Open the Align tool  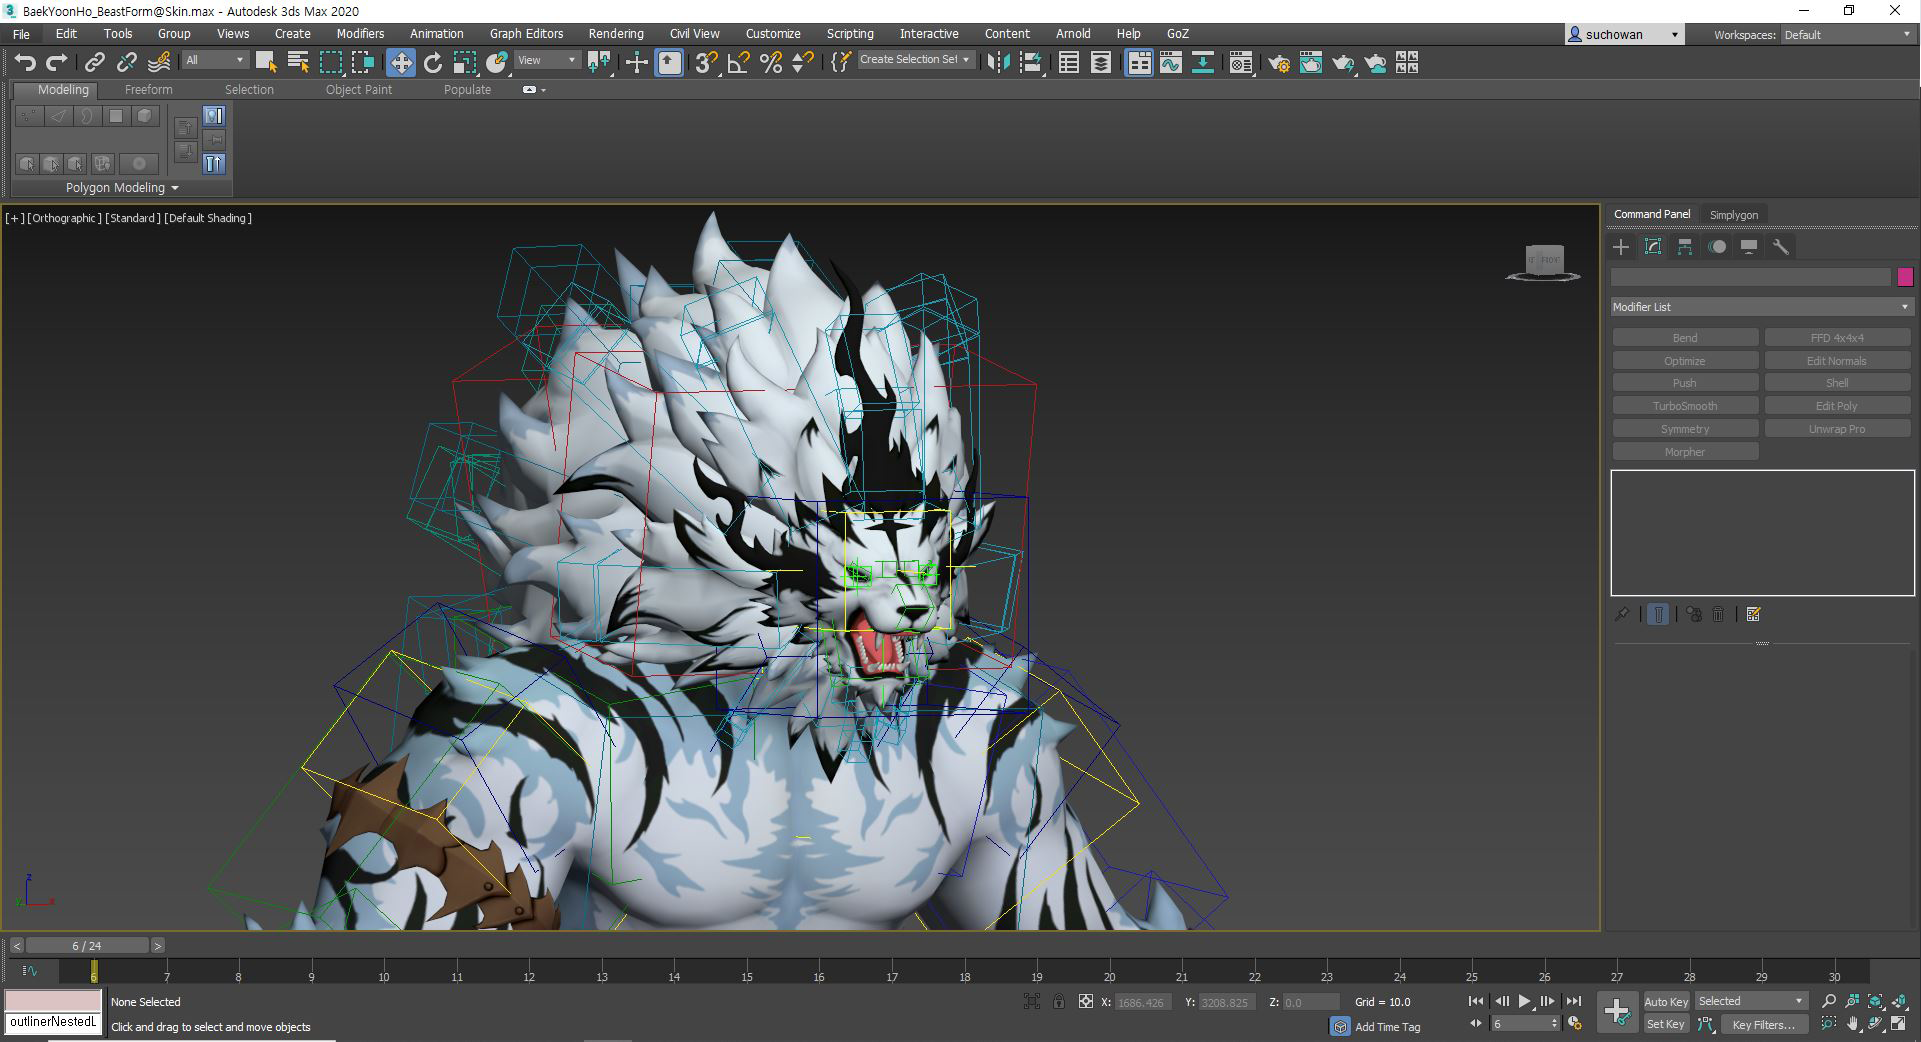click(1031, 63)
